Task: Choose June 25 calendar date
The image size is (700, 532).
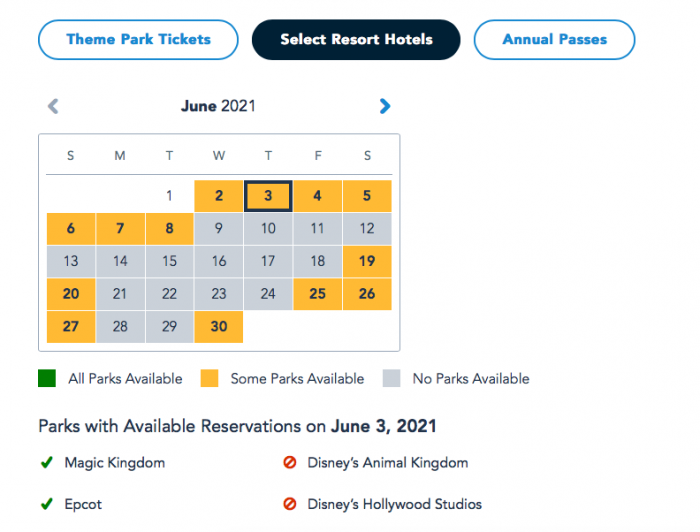Action: pyautogui.click(x=317, y=294)
